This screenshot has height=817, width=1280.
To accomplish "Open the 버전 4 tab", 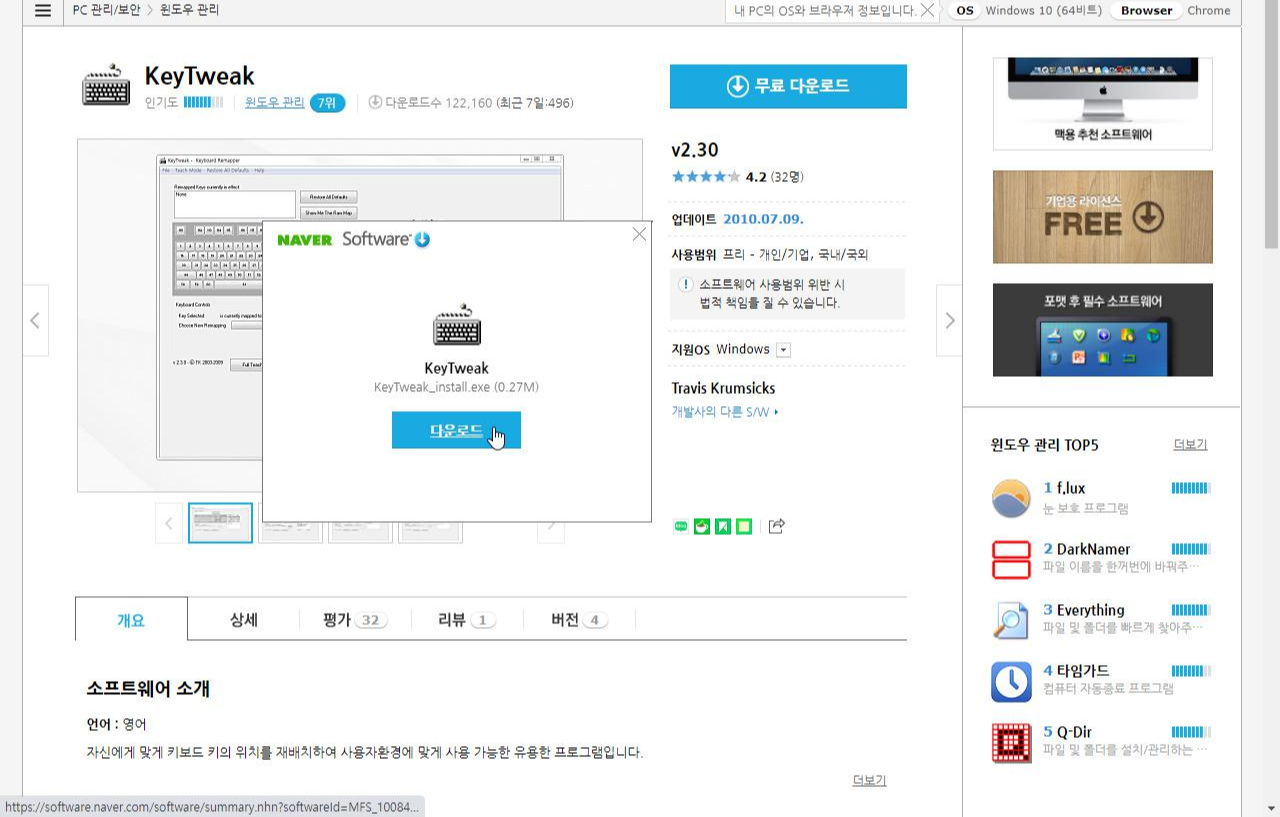I will [x=579, y=619].
